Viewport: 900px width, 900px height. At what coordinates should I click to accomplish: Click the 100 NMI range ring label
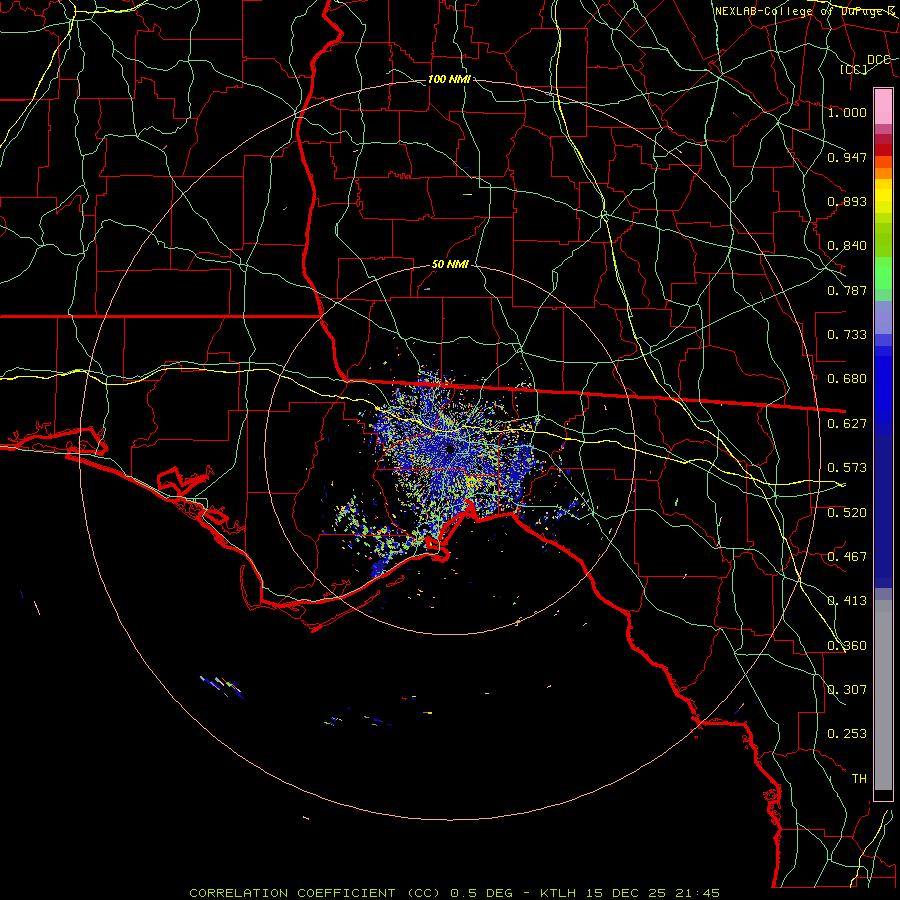pyautogui.click(x=449, y=79)
